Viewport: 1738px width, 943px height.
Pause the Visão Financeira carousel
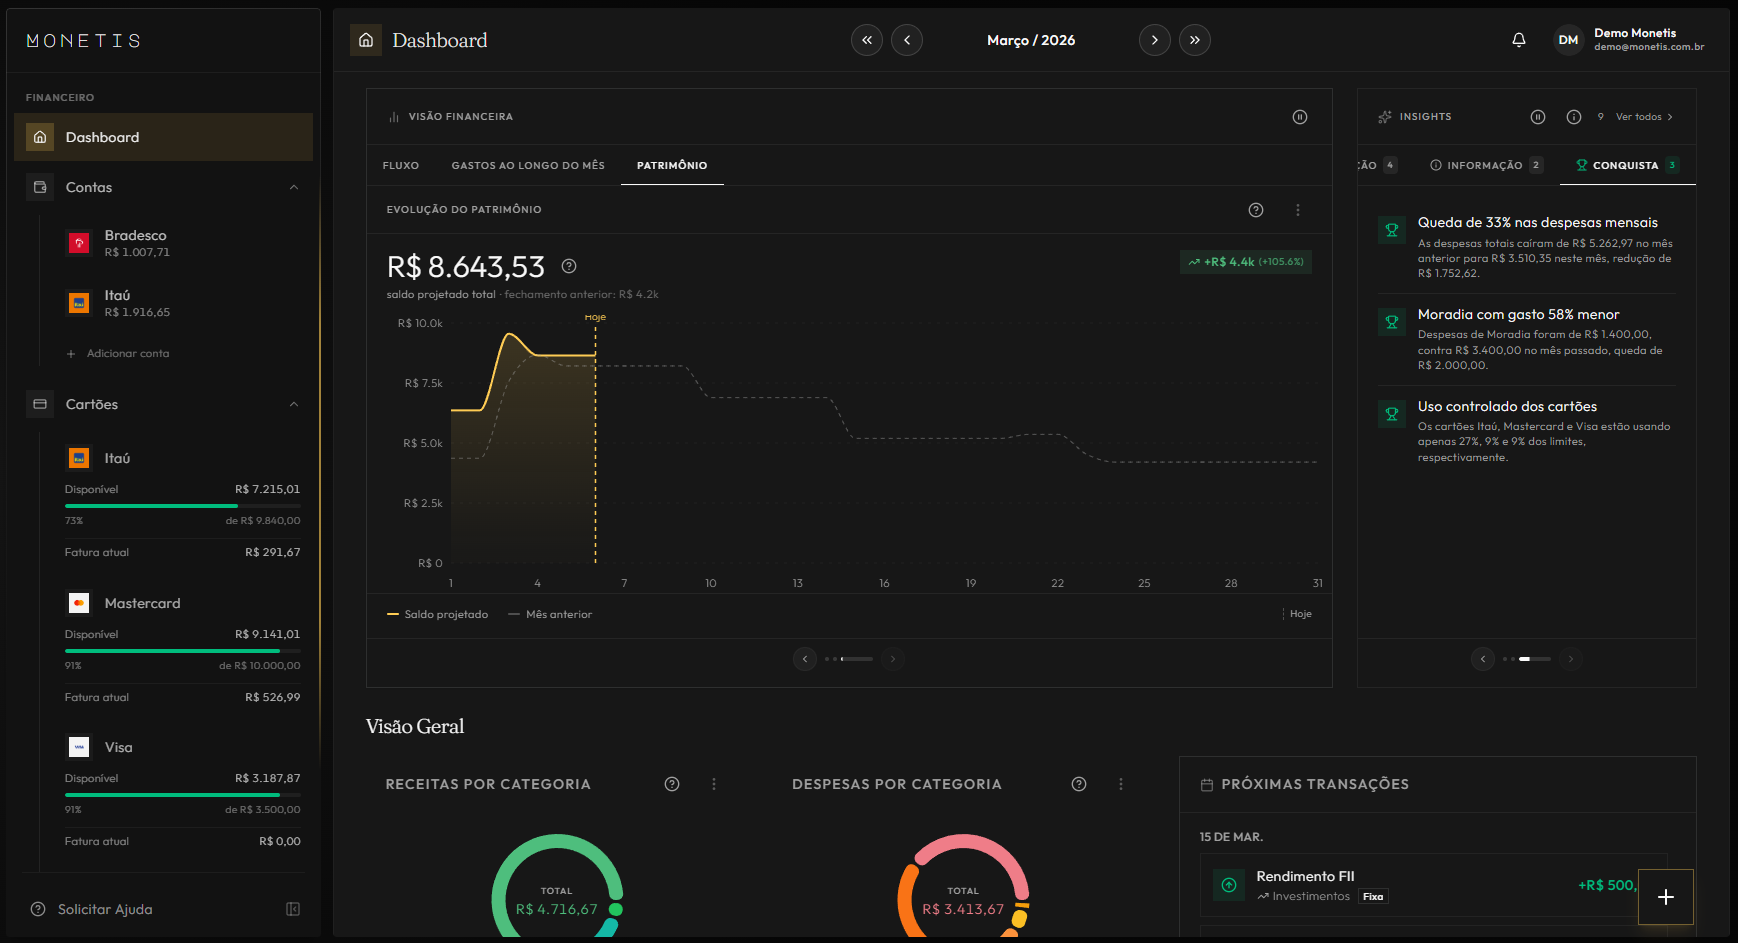1299,117
